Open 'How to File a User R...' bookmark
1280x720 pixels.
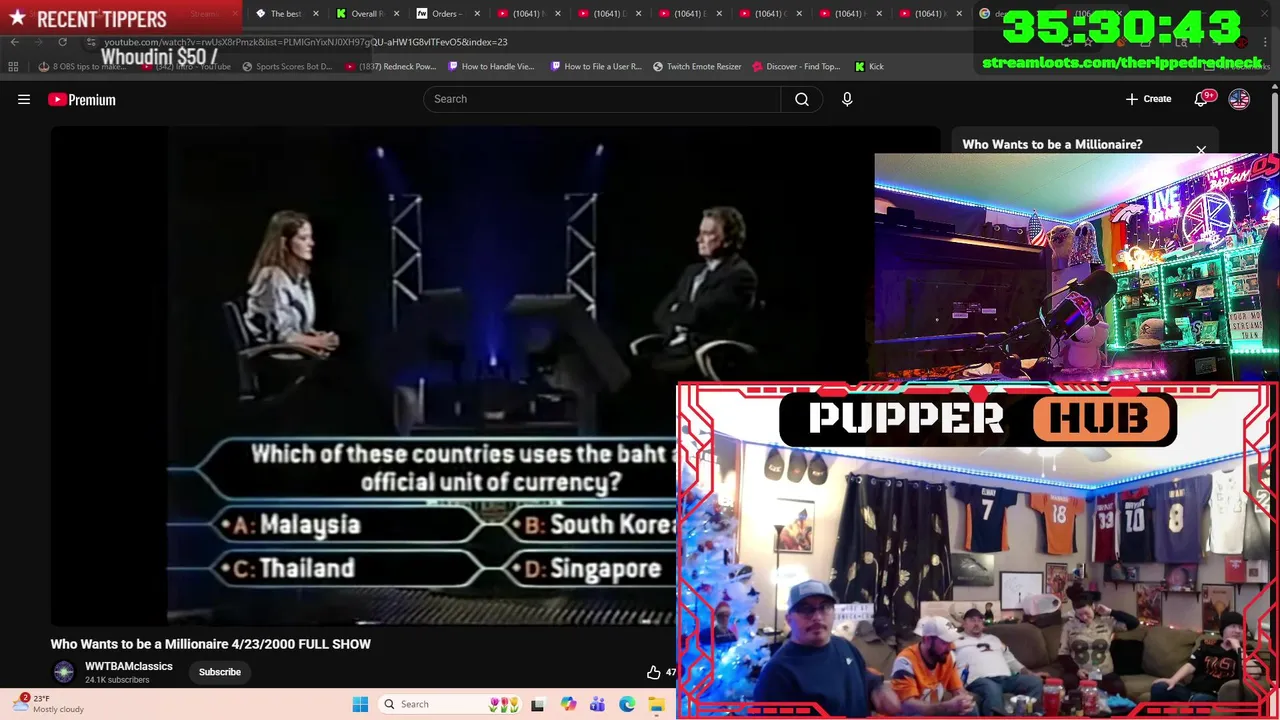(596, 67)
